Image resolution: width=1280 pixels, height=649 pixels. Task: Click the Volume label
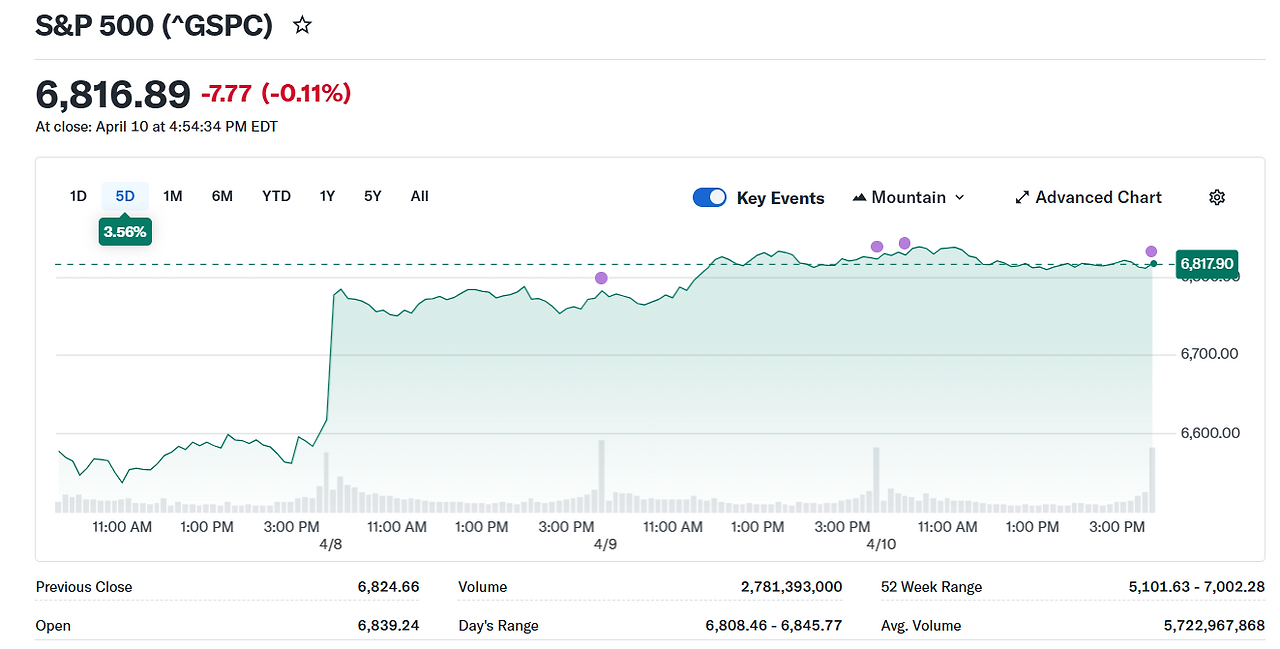click(x=483, y=587)
